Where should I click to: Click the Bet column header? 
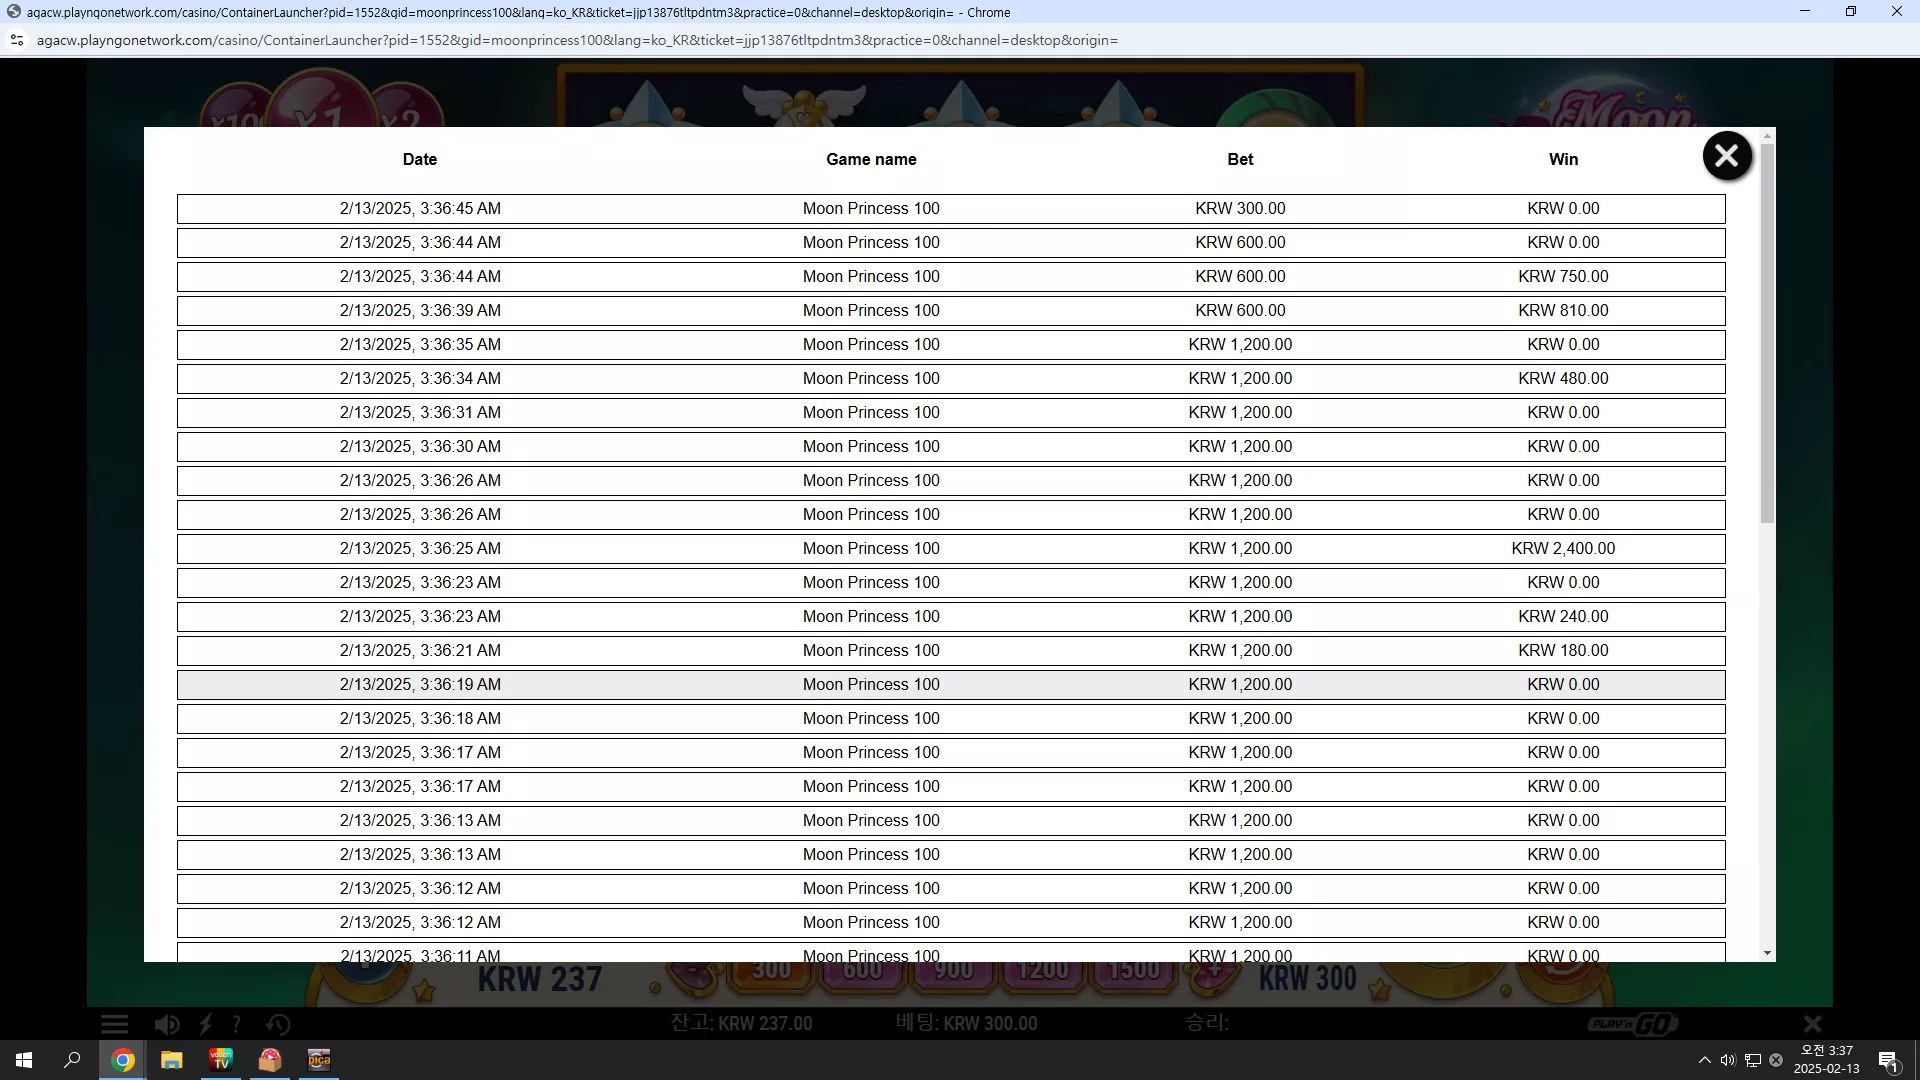tap(1240, 159)
